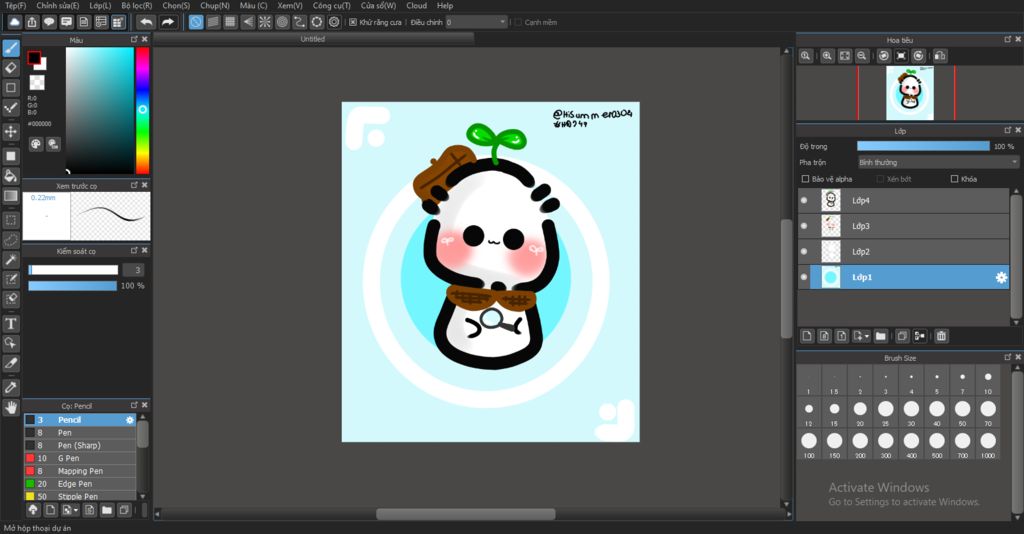Viewport: 1024px width, 534px height.
Task: Turn off snap in the toolbar
Action: [x=196, y=22]
